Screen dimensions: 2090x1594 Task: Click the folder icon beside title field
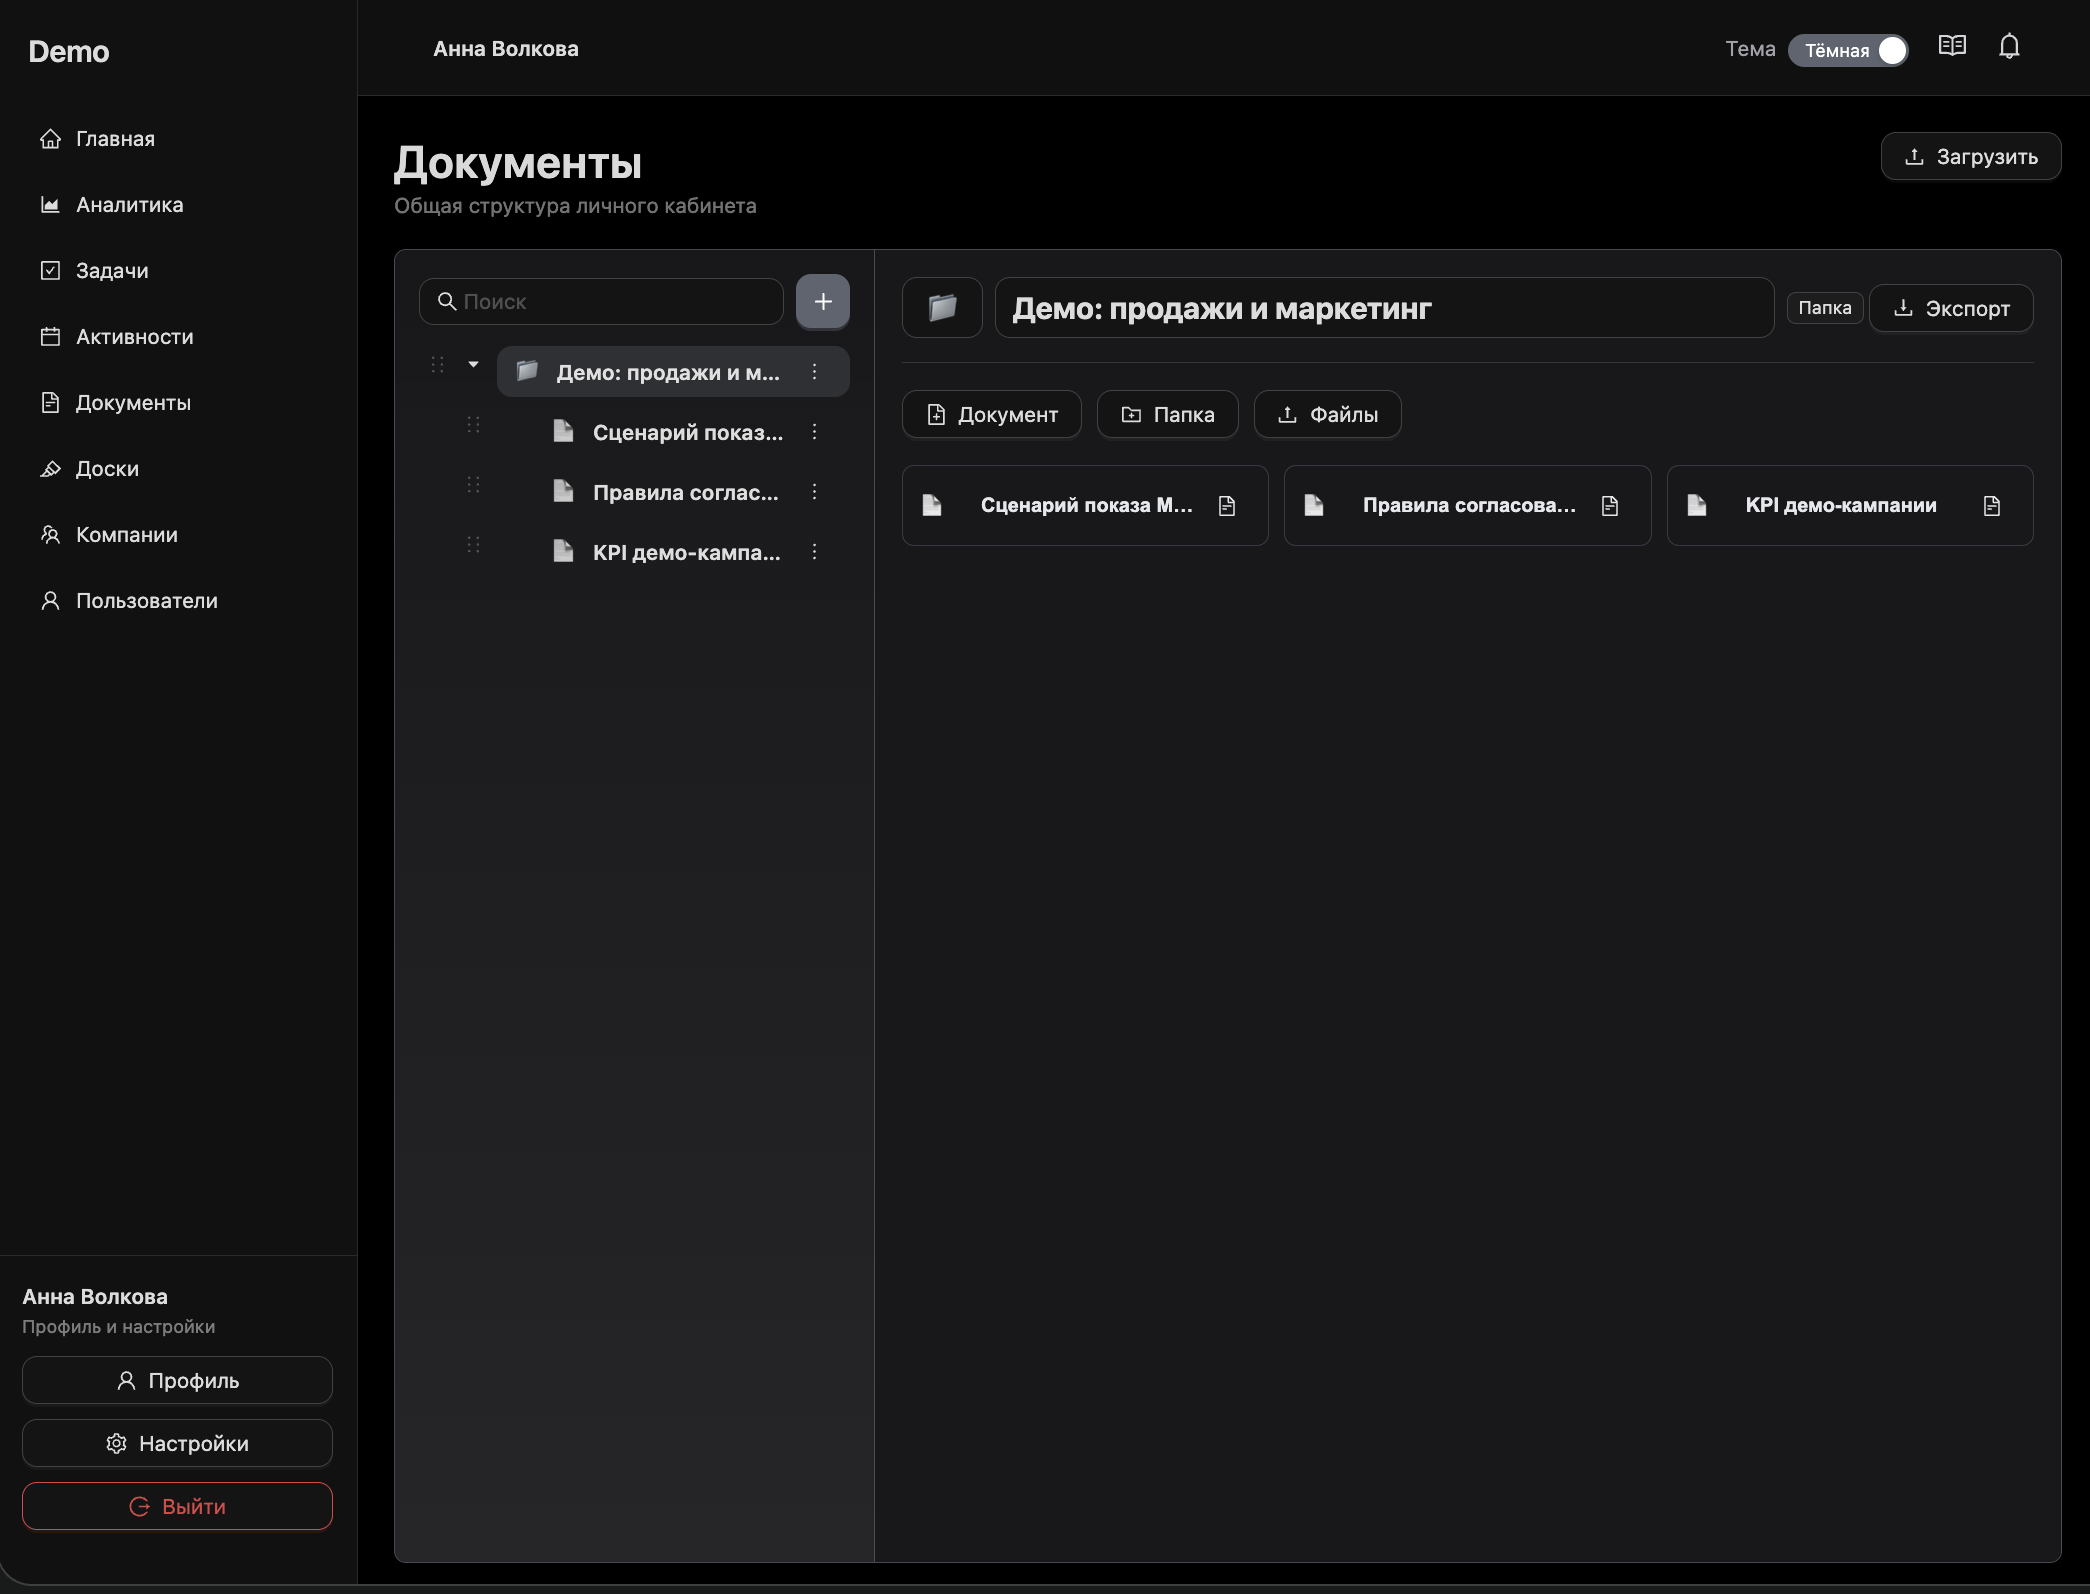coord(942,308)
